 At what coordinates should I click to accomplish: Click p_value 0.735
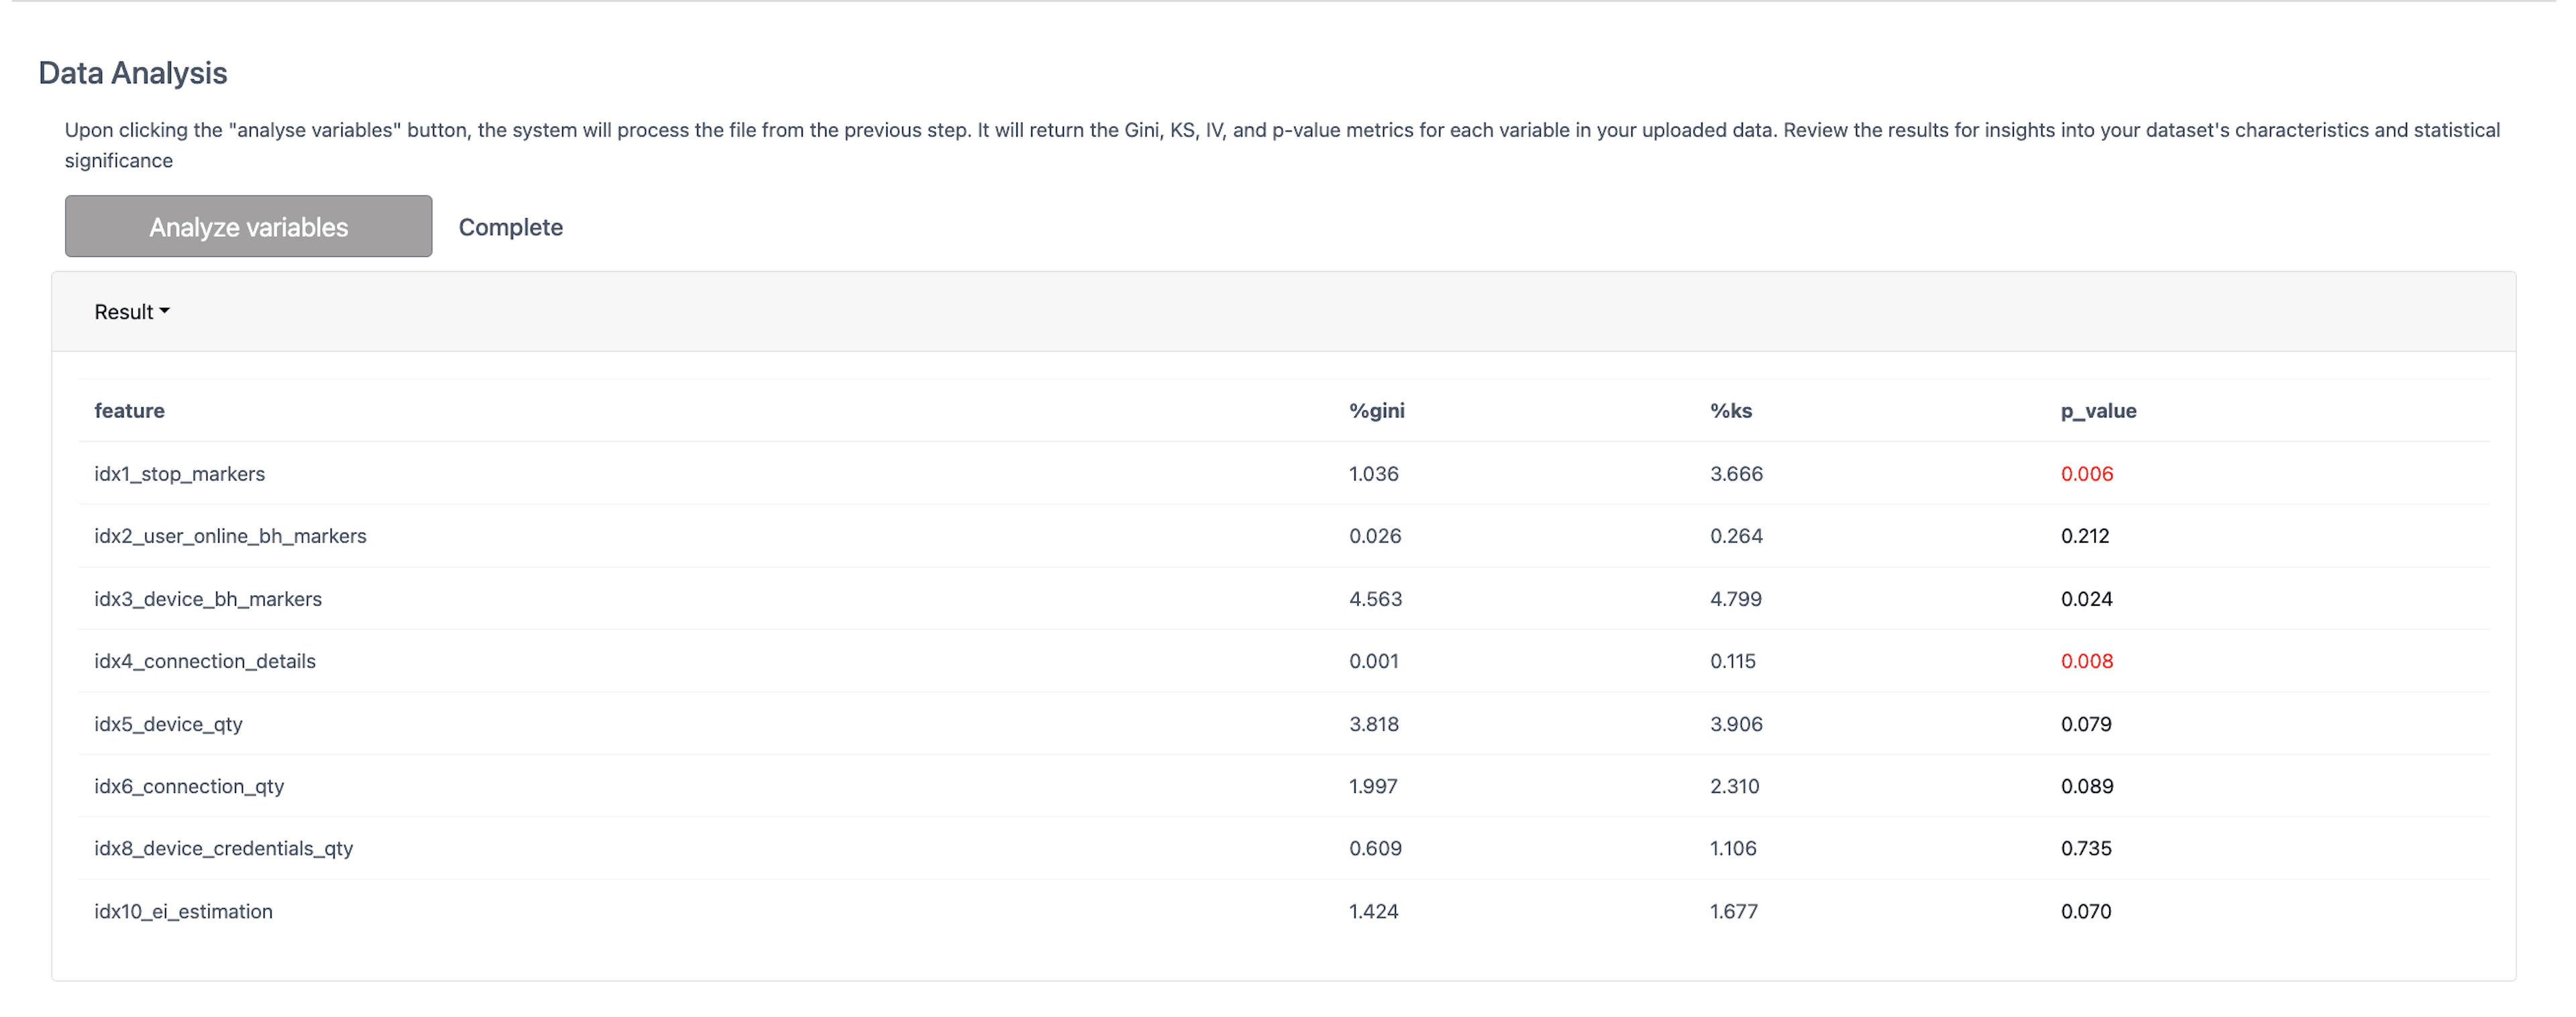[2085, 848]
